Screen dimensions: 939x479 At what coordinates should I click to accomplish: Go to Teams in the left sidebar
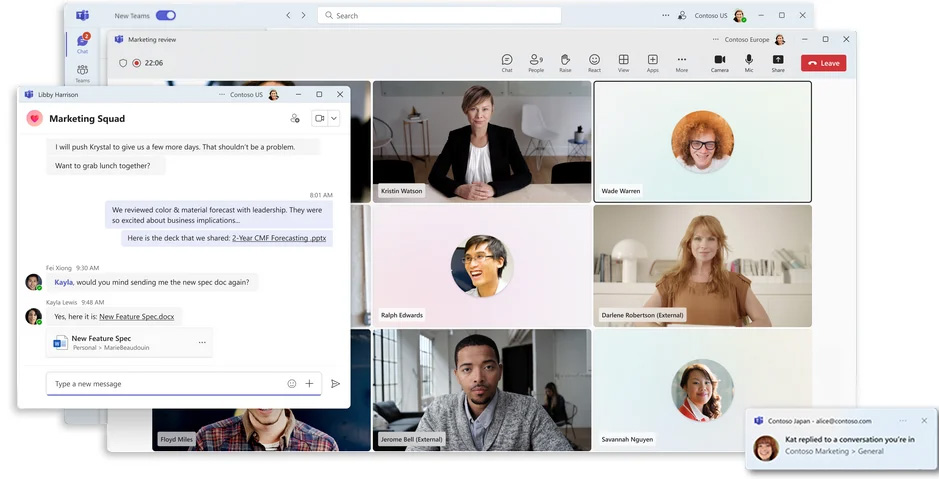pos(82,72)
